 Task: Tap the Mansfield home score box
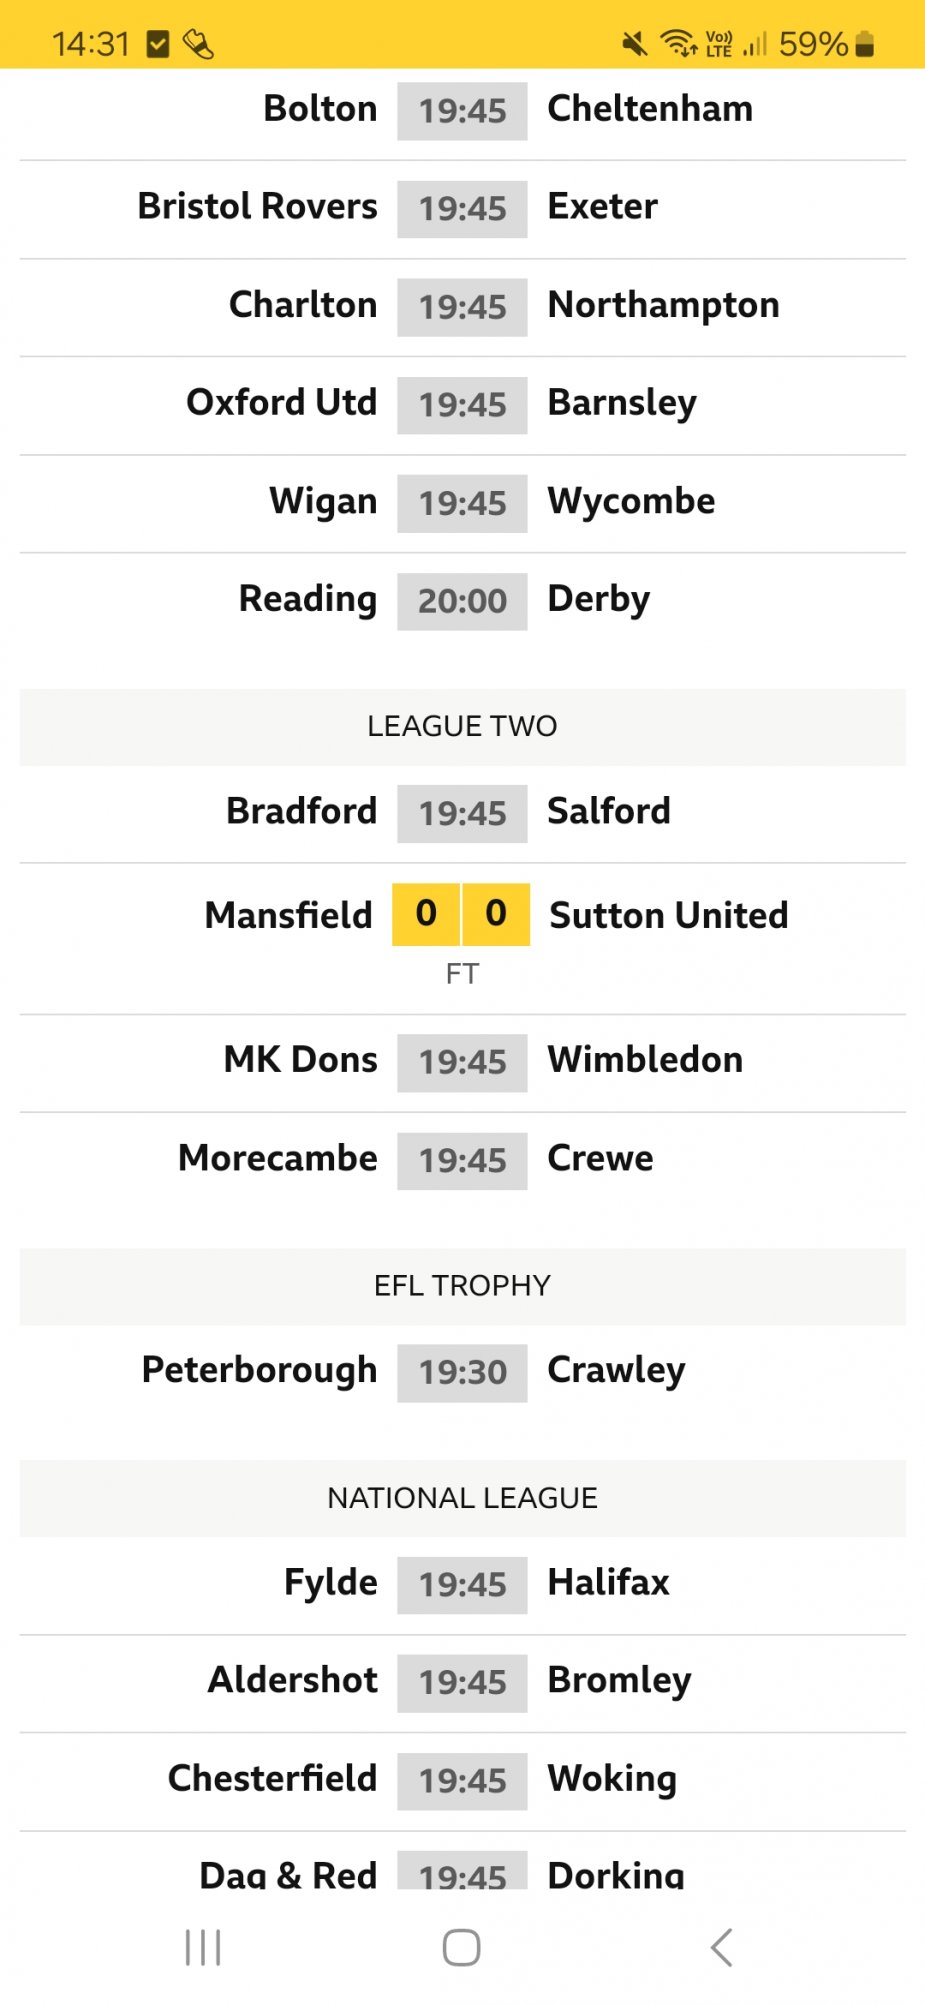(x=426, y=913)
